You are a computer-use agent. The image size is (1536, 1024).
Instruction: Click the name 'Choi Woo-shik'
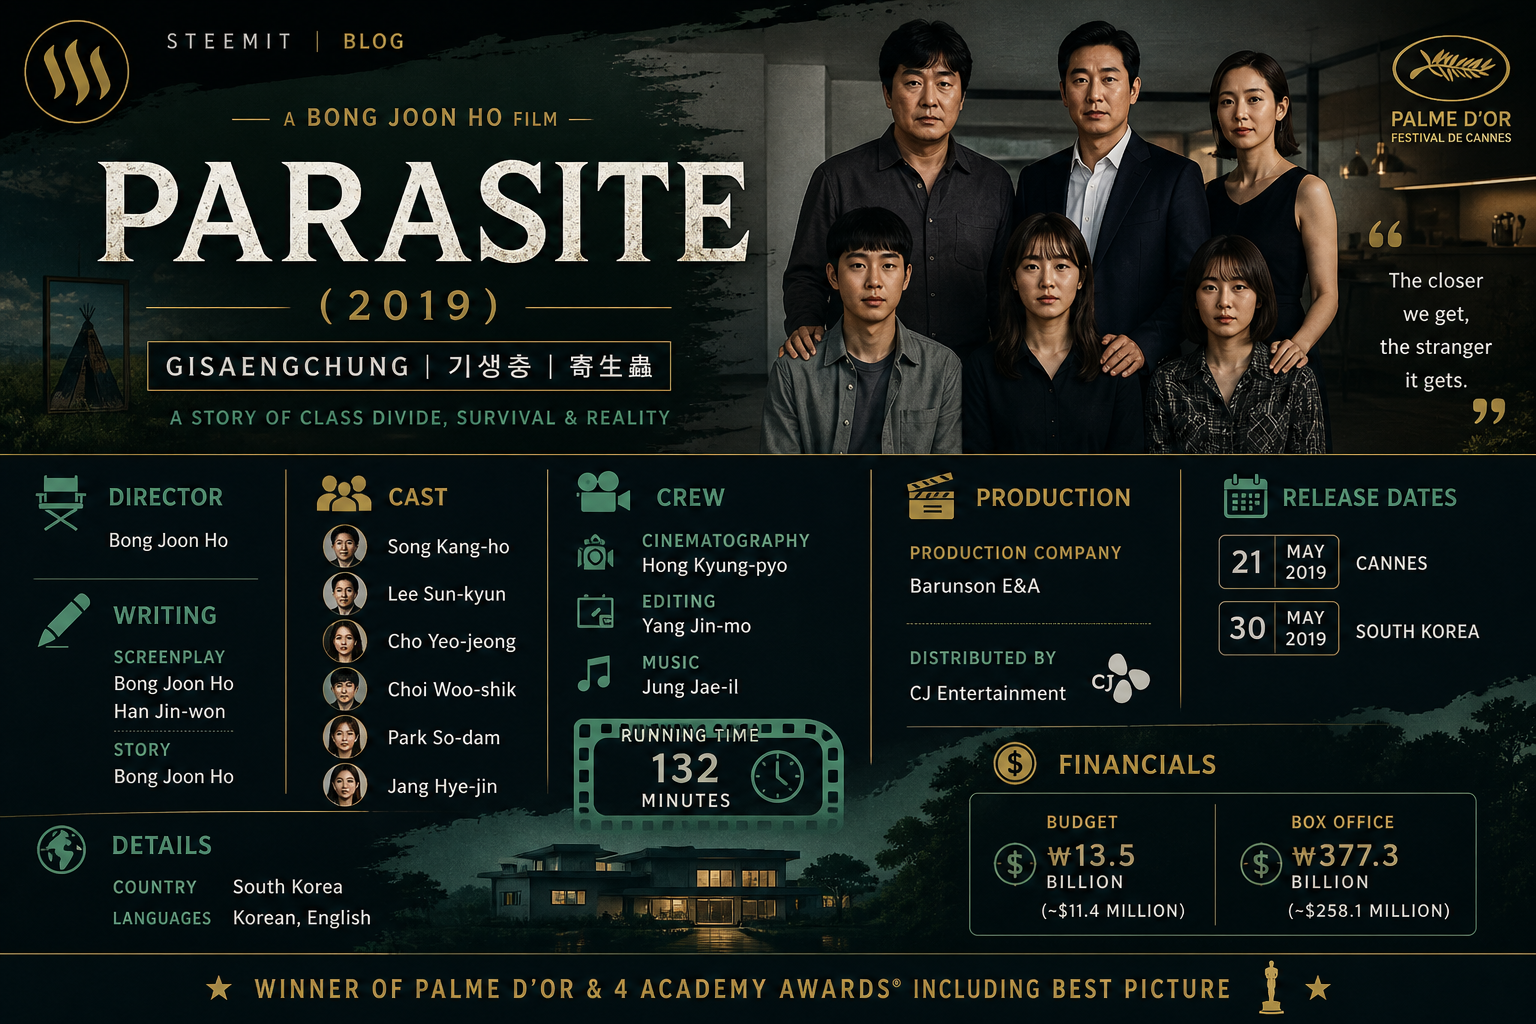(x=452, y=689)
